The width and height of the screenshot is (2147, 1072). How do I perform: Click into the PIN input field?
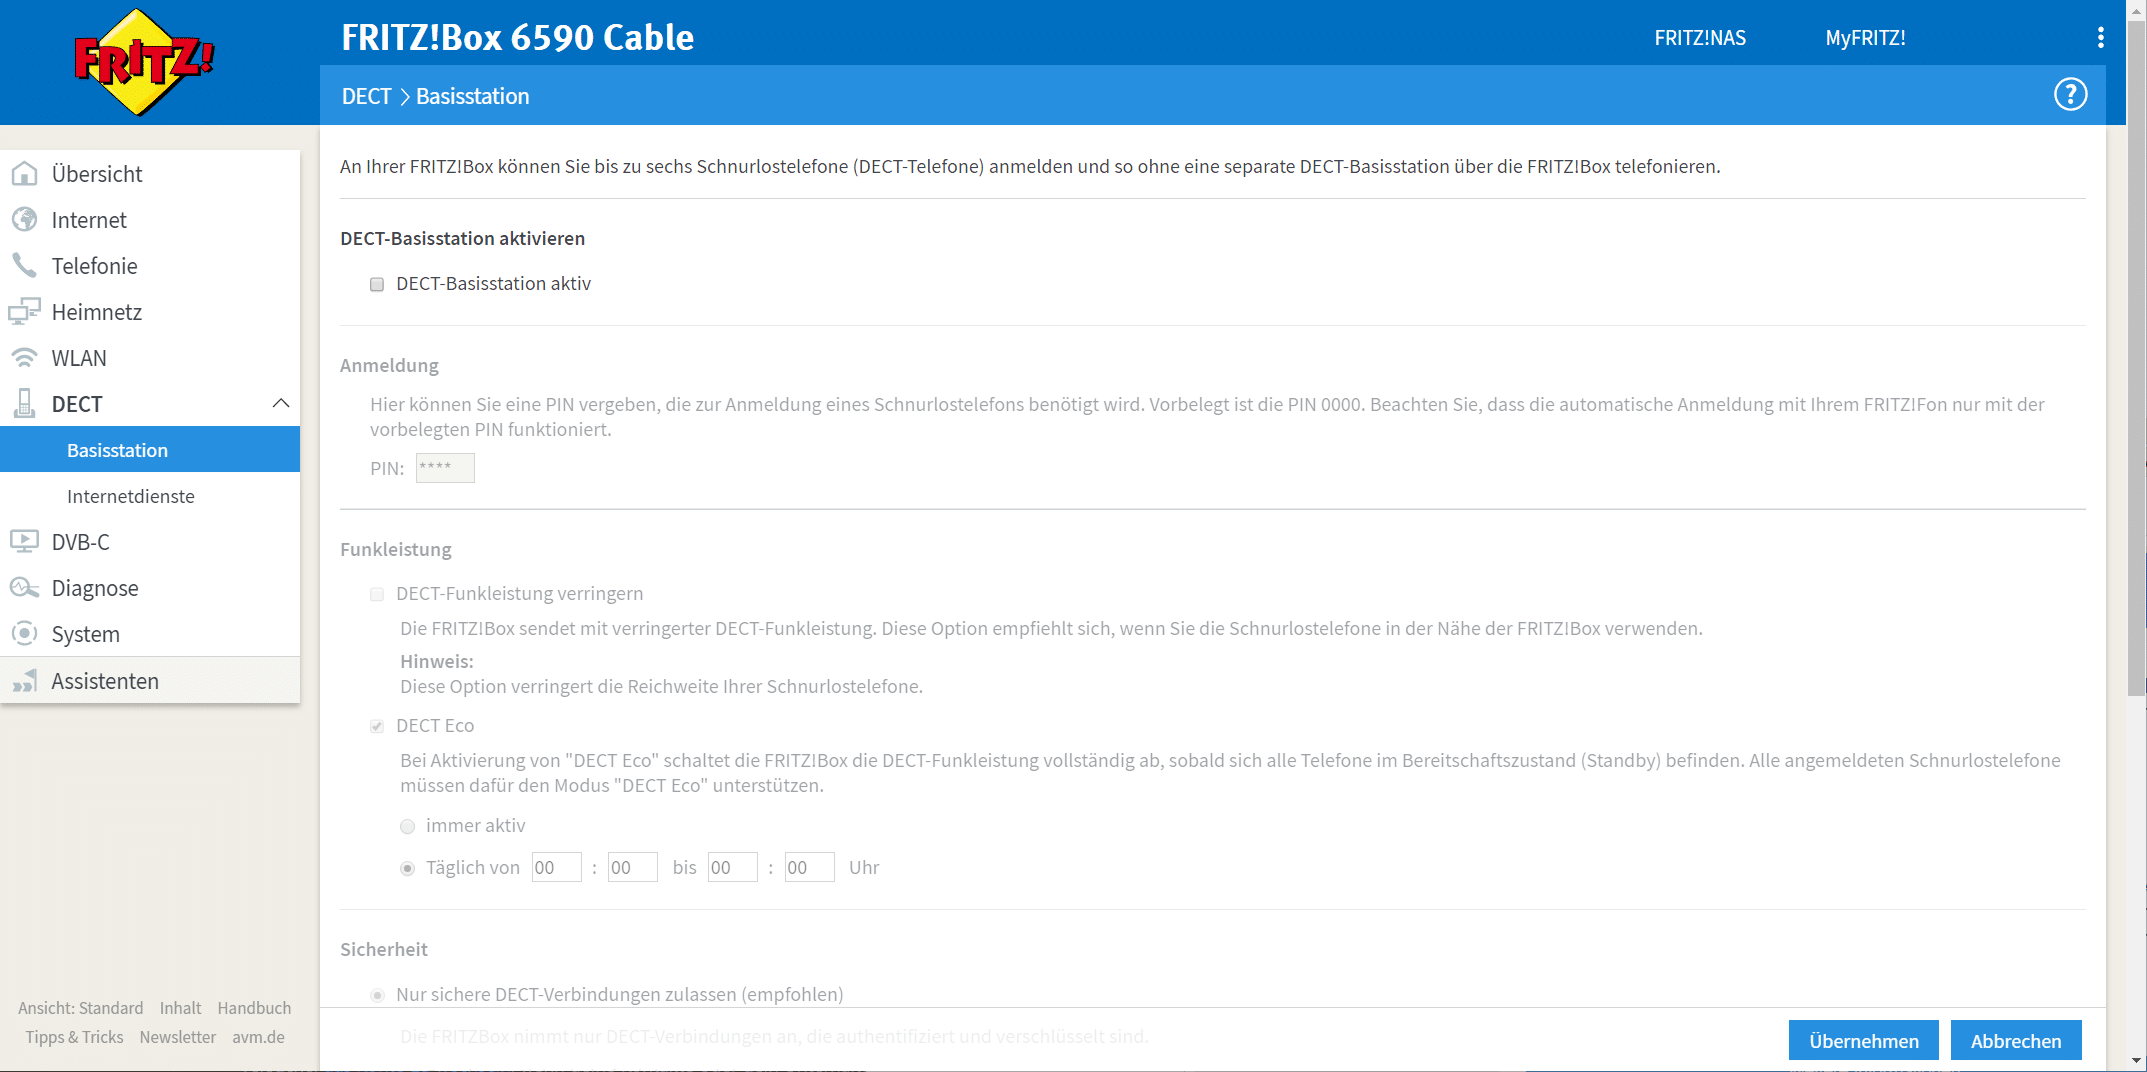click(x=445, y=468)
